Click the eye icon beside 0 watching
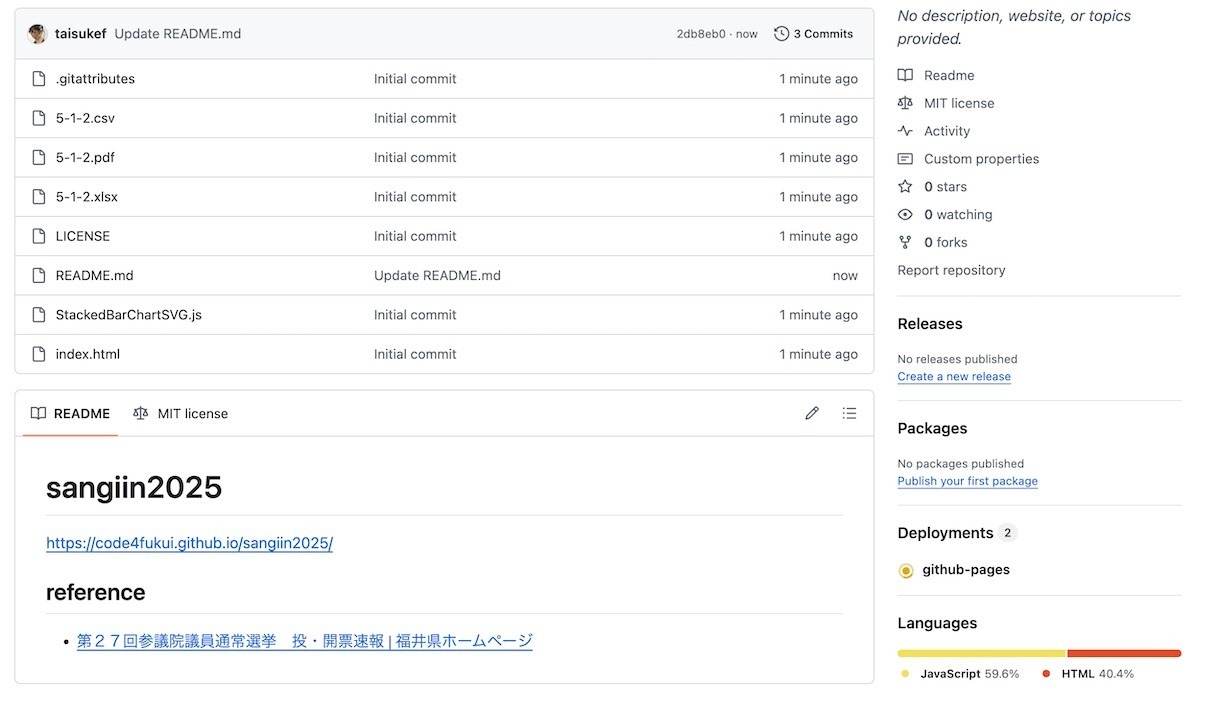Image resolution: width=1220 pixels, height=710 pixels. click(x=905, y=215)
